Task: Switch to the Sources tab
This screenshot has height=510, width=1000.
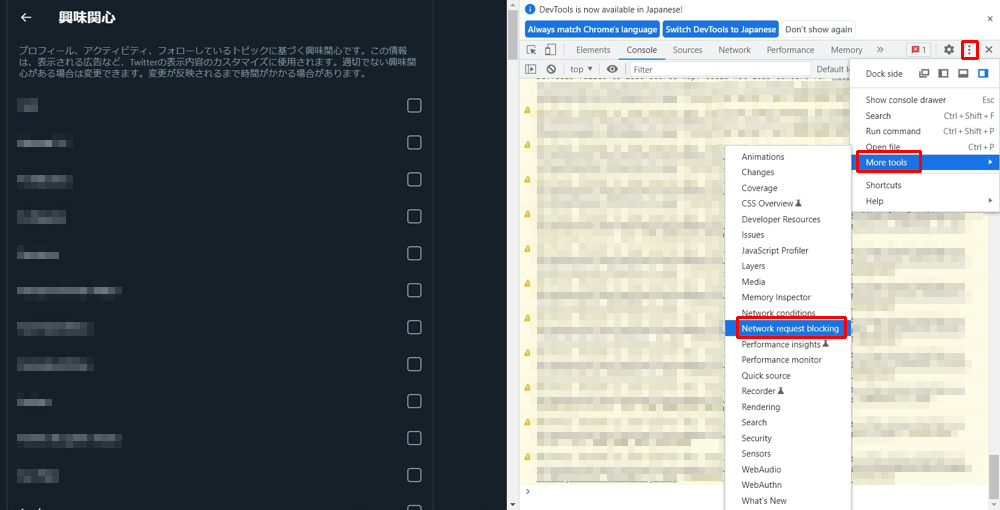Action: [x=688, y=50]
